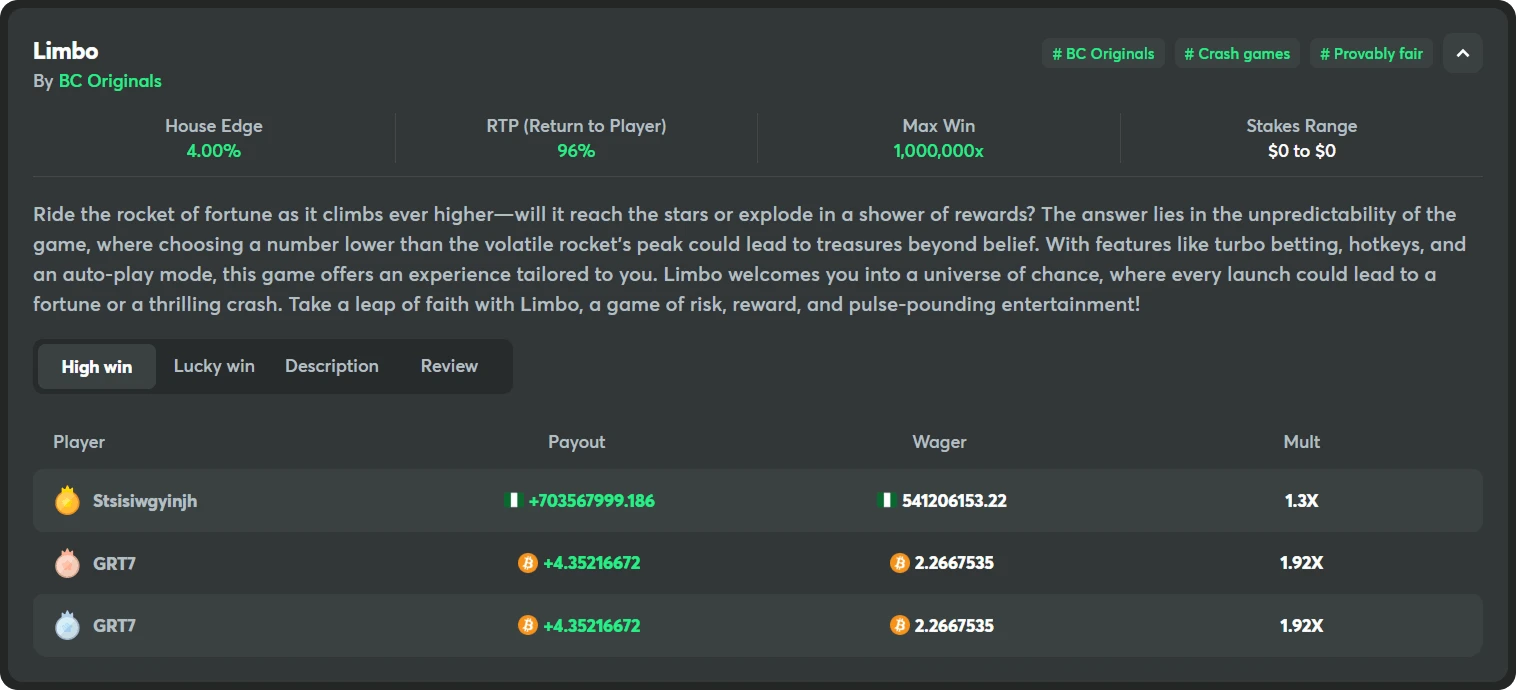Click the Bitcoin icon beside payout +4.35216672
The height and width of the screenshot is (690, 1516).
point(527,563)
